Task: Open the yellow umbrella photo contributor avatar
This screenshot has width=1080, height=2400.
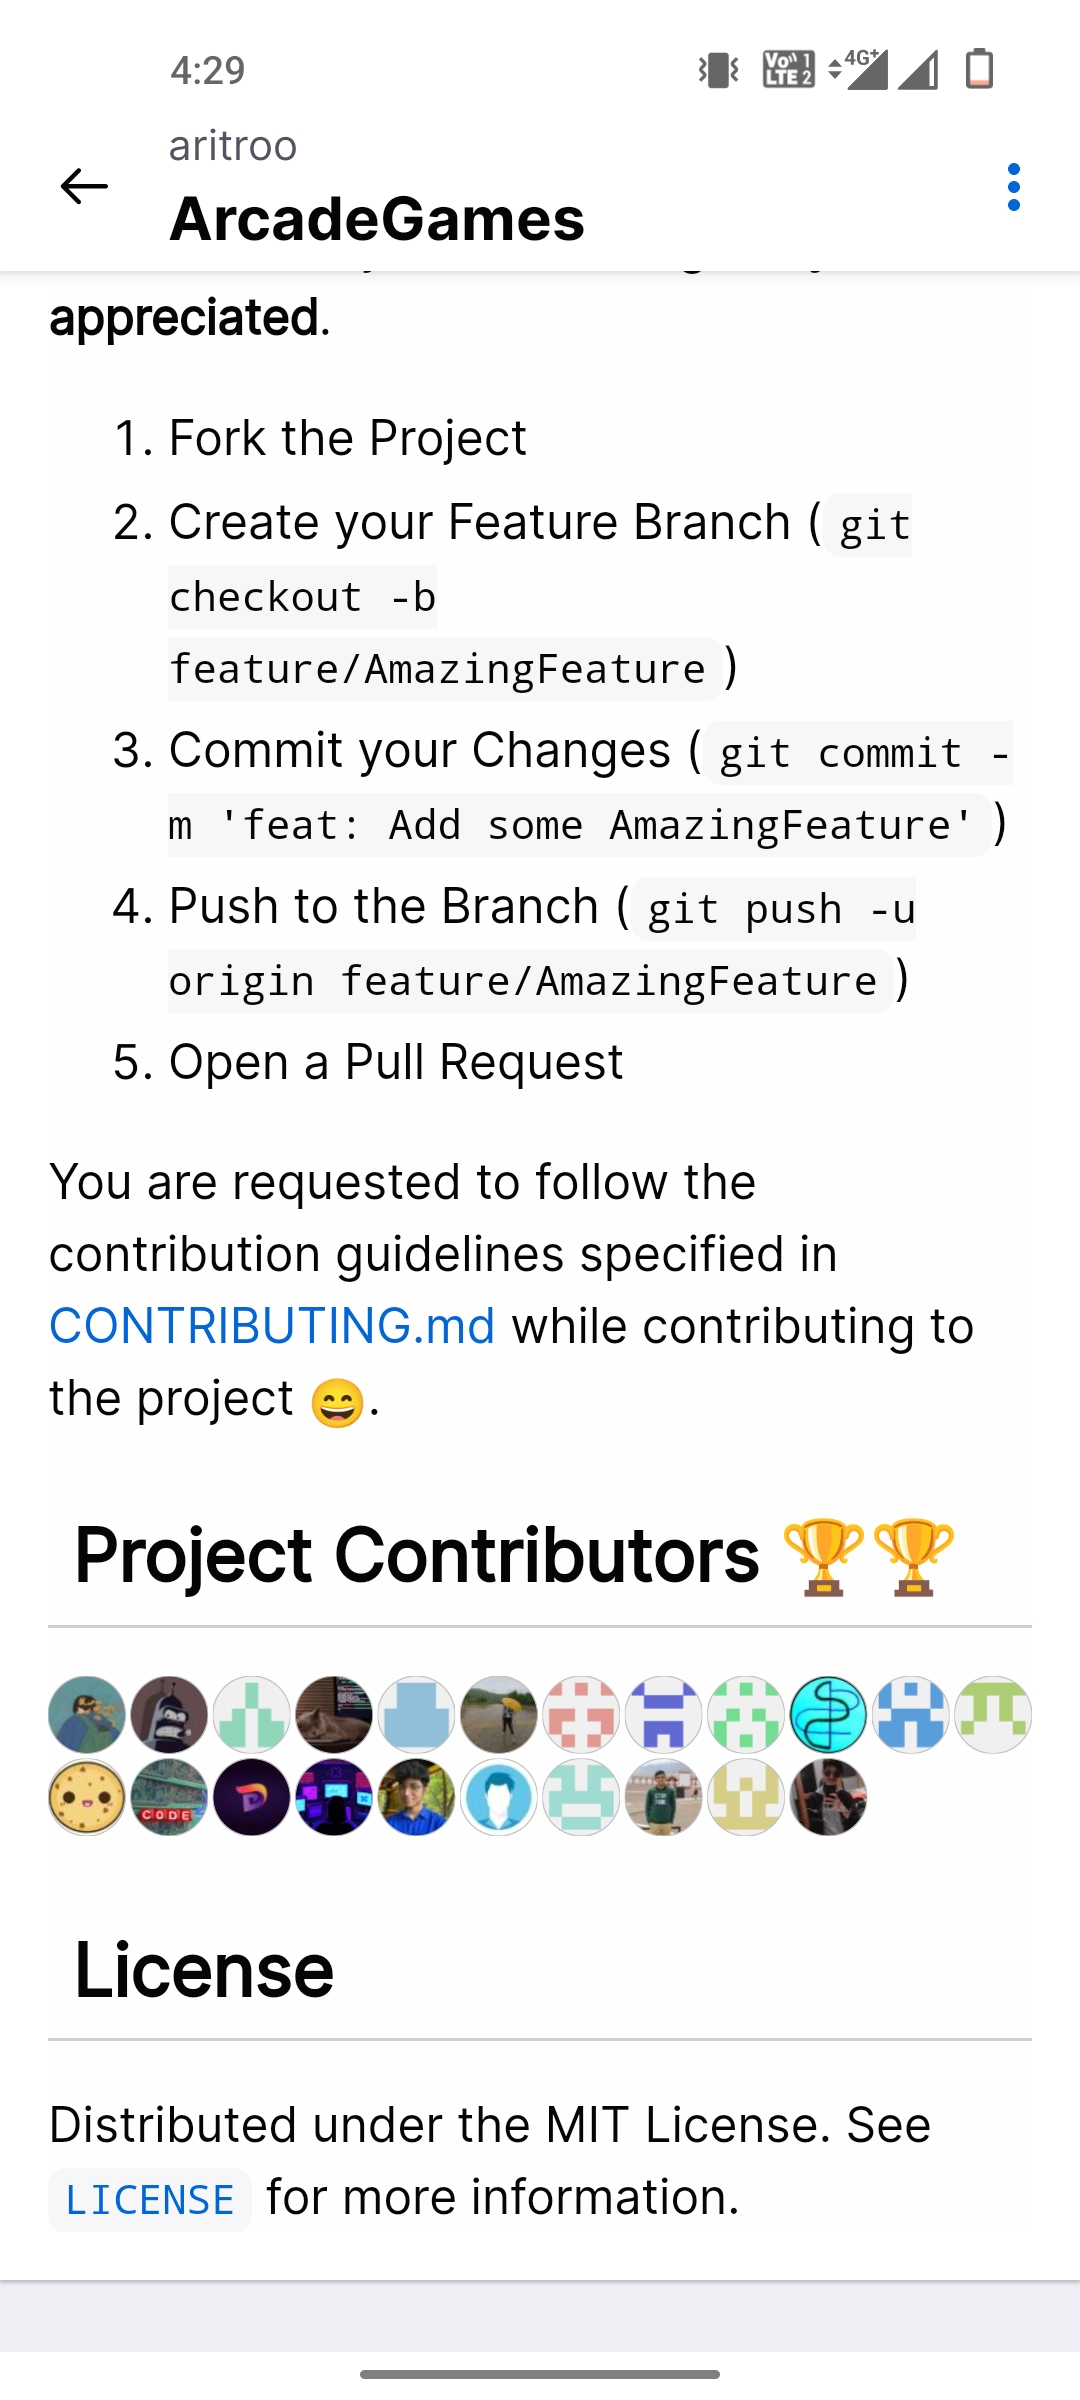Action: point(499,1714)
